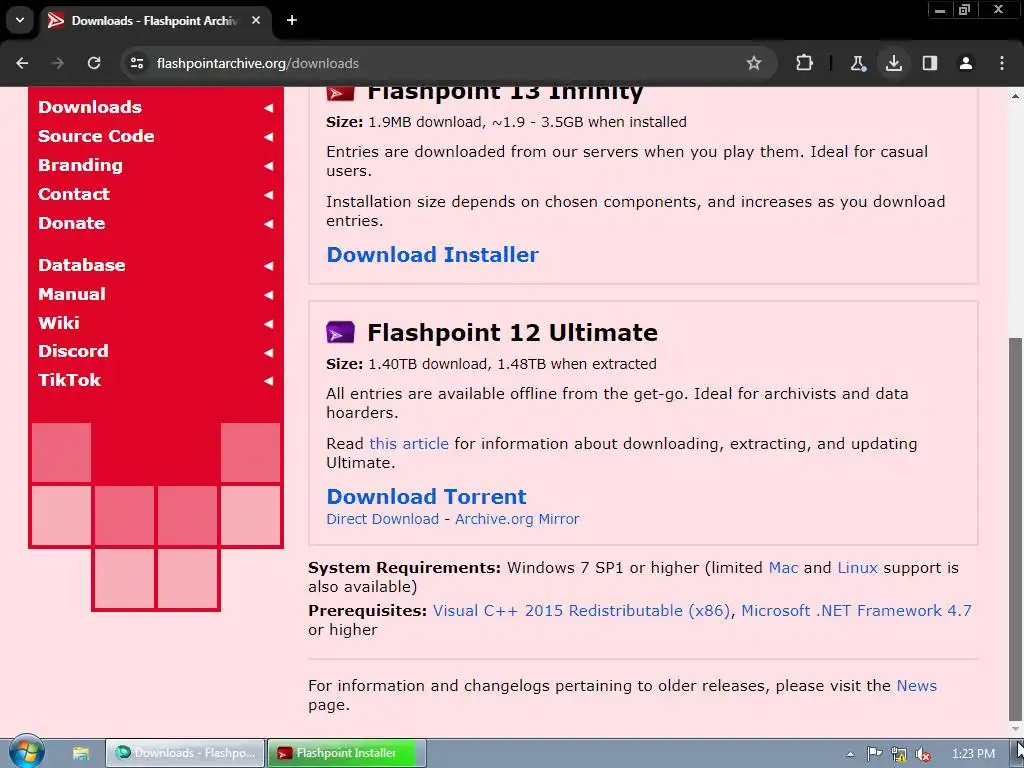Follow the Linux support link
Viewport: 1024px width, 768px height.
pos(857,568)
